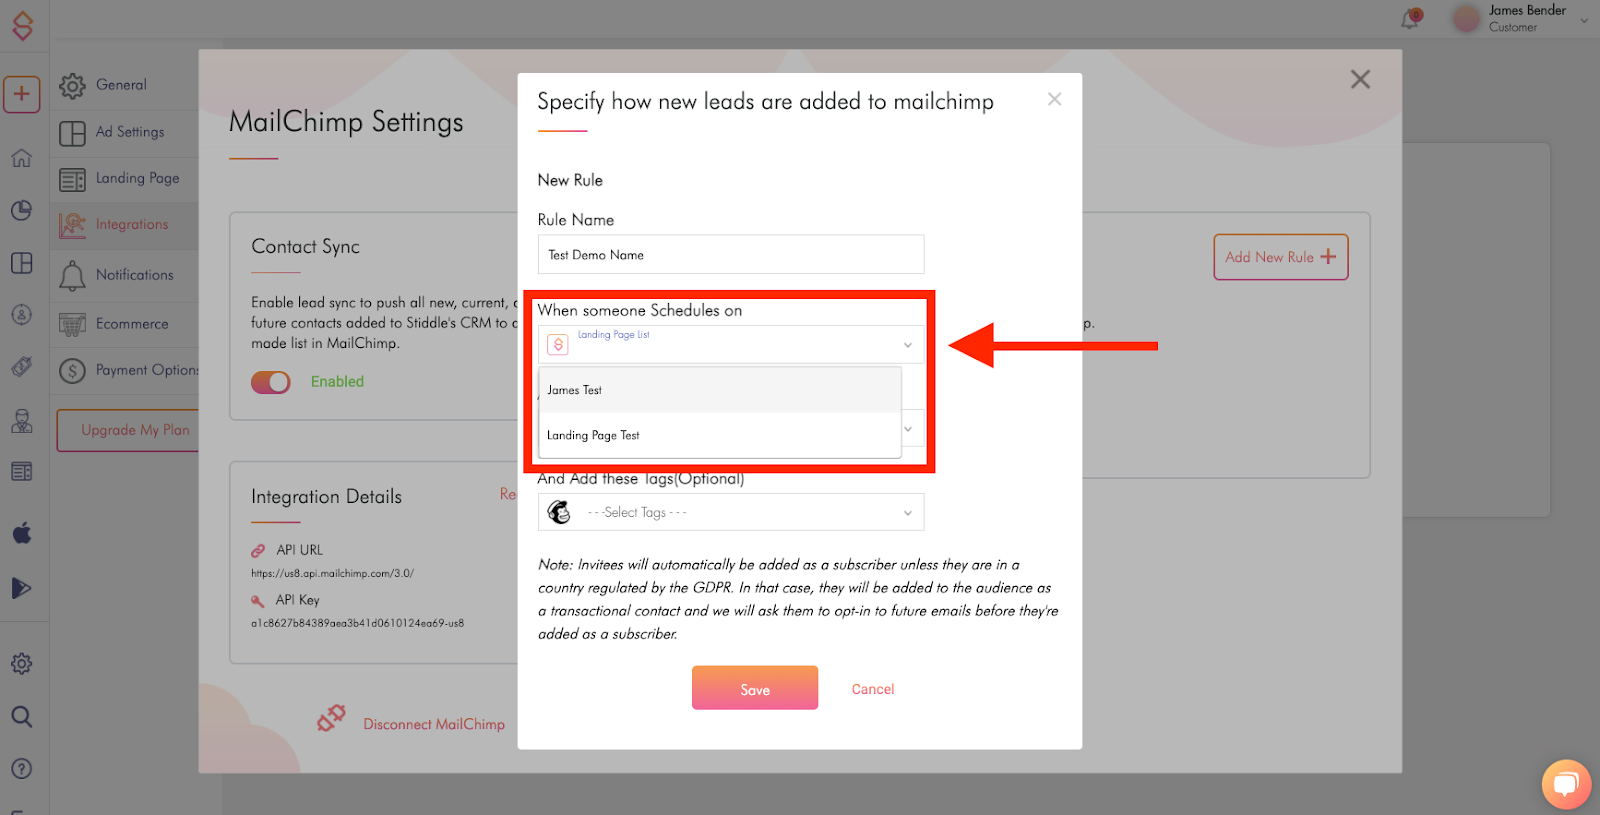Image resolution: width=1600 pixels, height=815 pixels.
Task: Open Landing Page settings menu item
Action: (x=125, y=178)
